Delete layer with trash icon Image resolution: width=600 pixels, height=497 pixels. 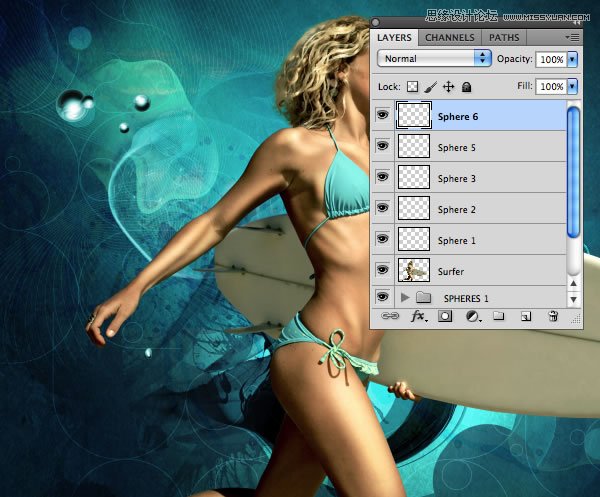(x=552, y=316)
